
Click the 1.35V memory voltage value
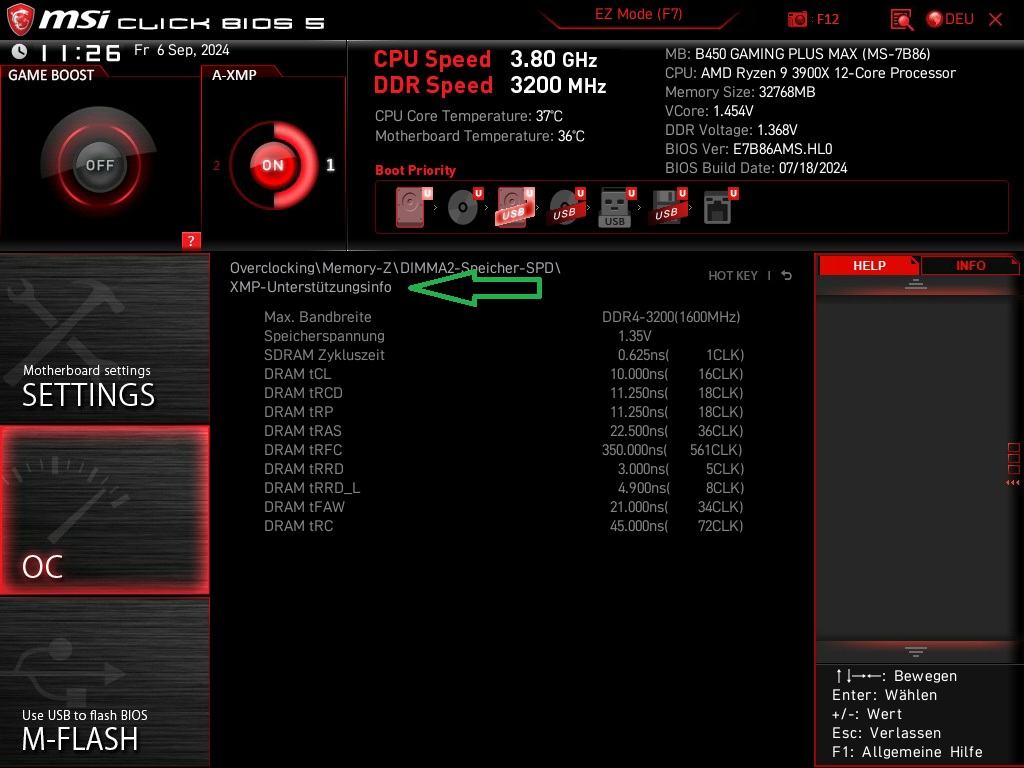(635, 336)
